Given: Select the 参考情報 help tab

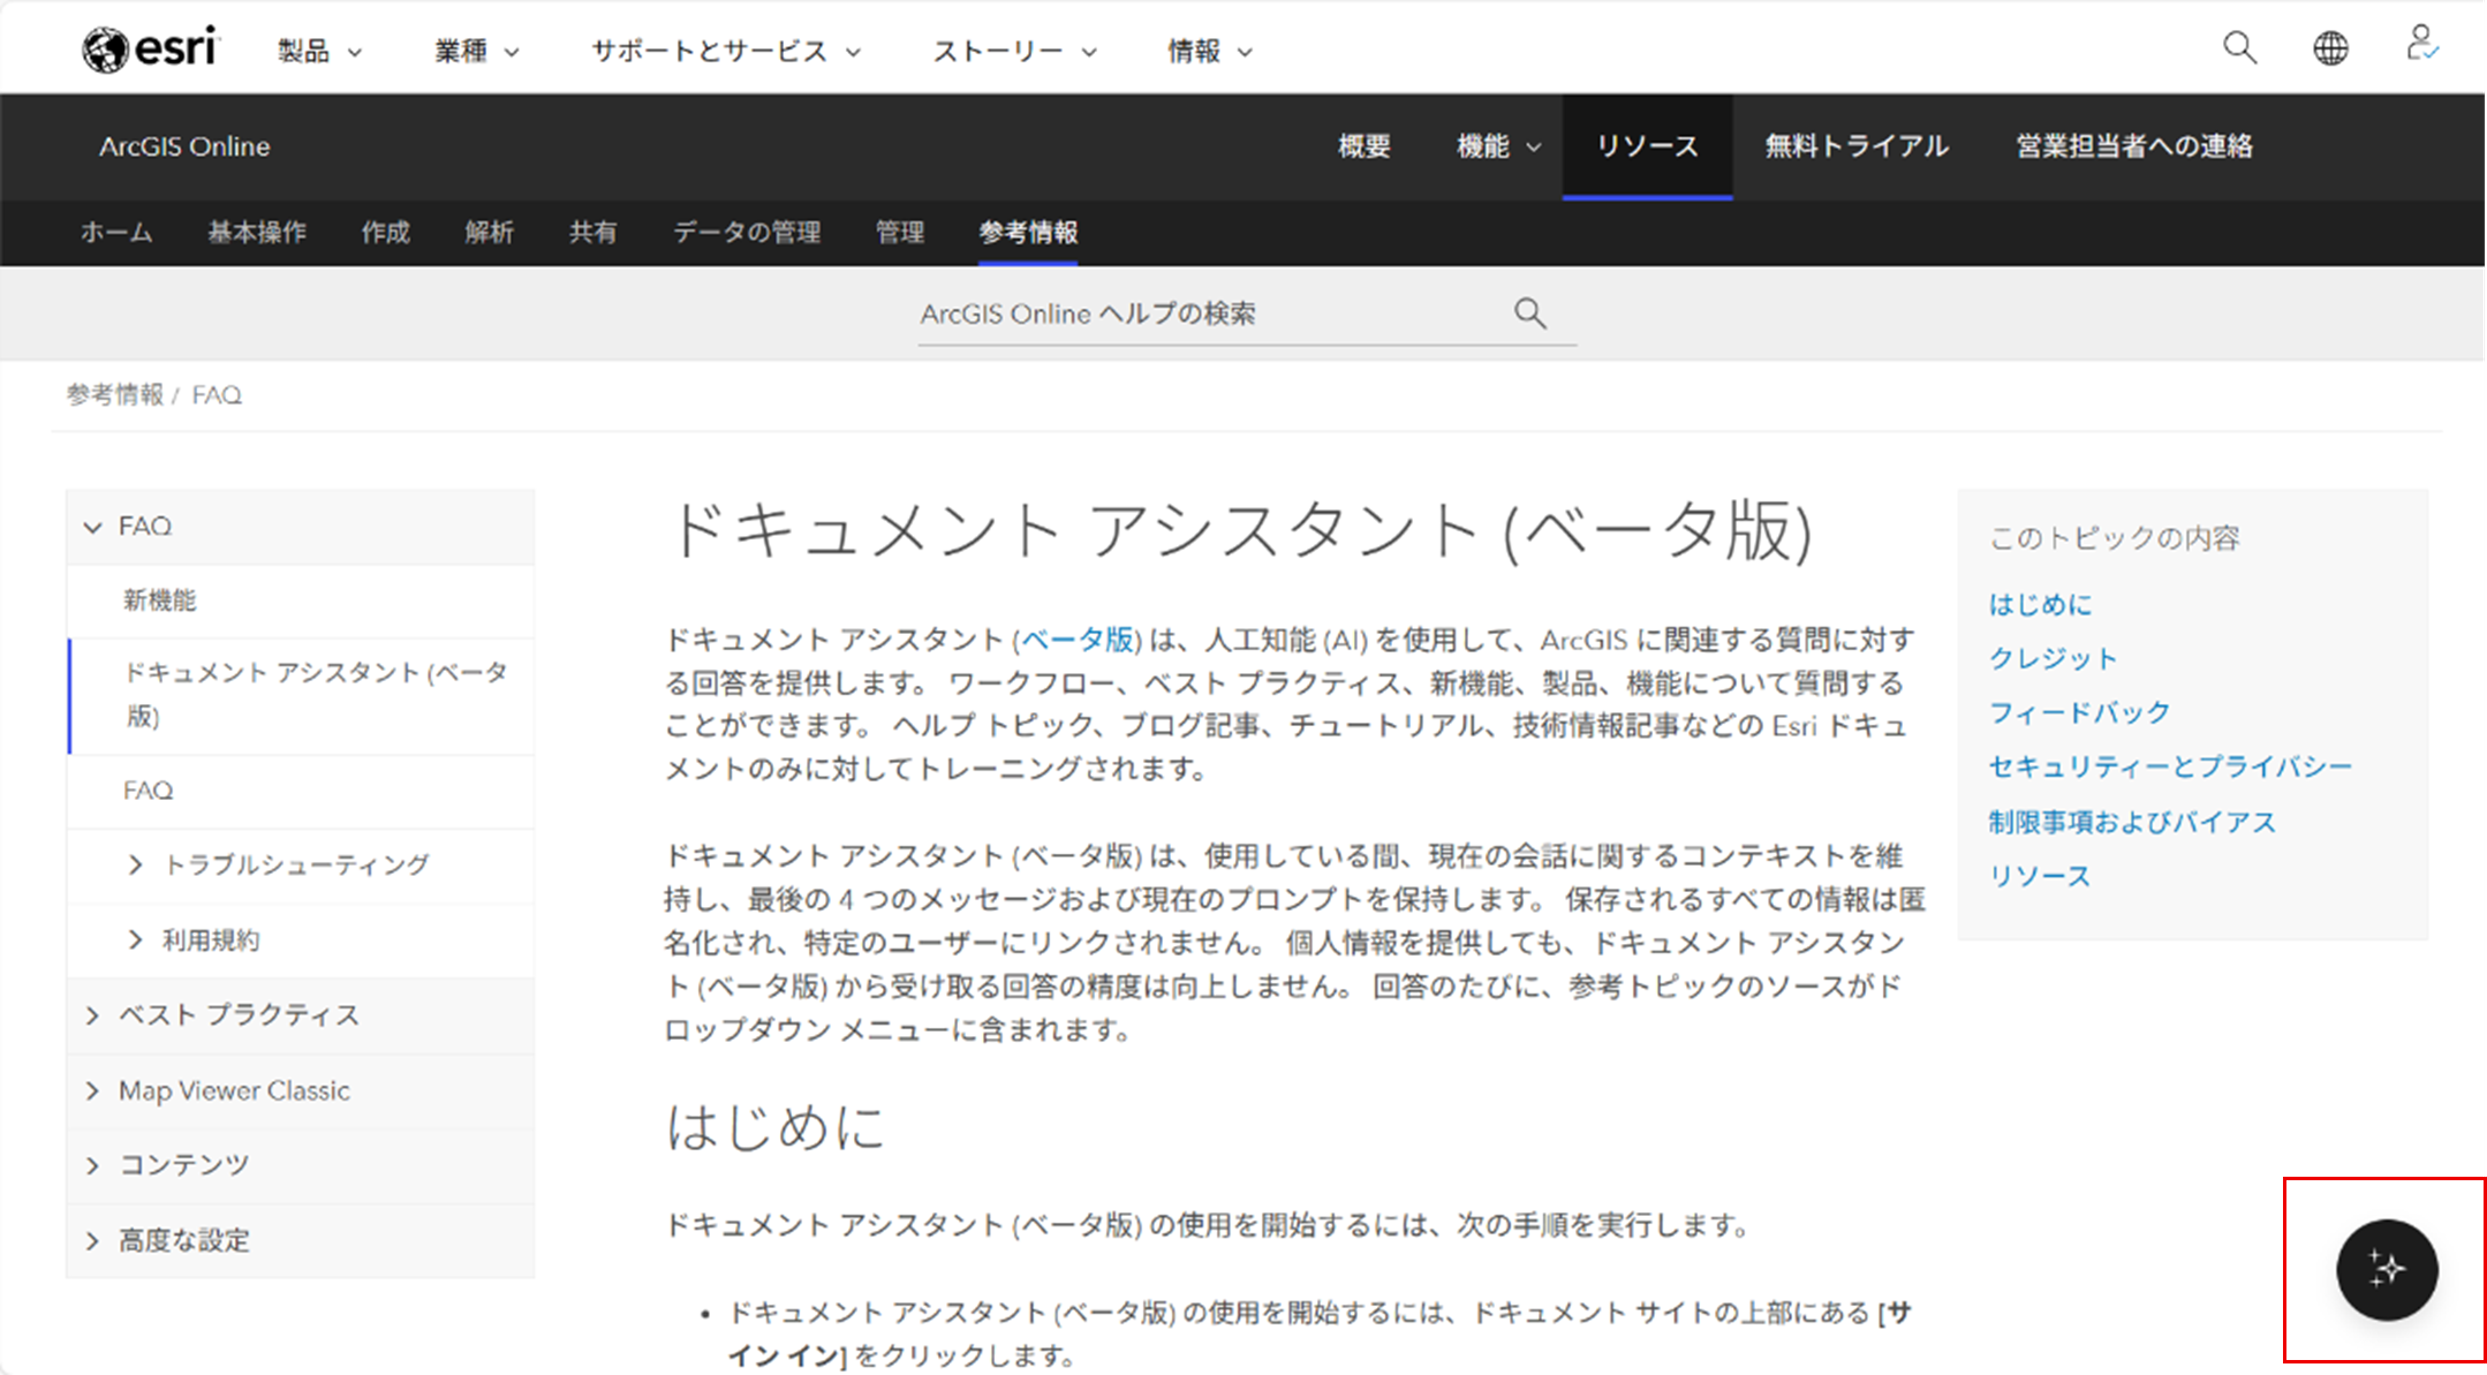Looking at the screenshot, I should (x=1028, y=233).
